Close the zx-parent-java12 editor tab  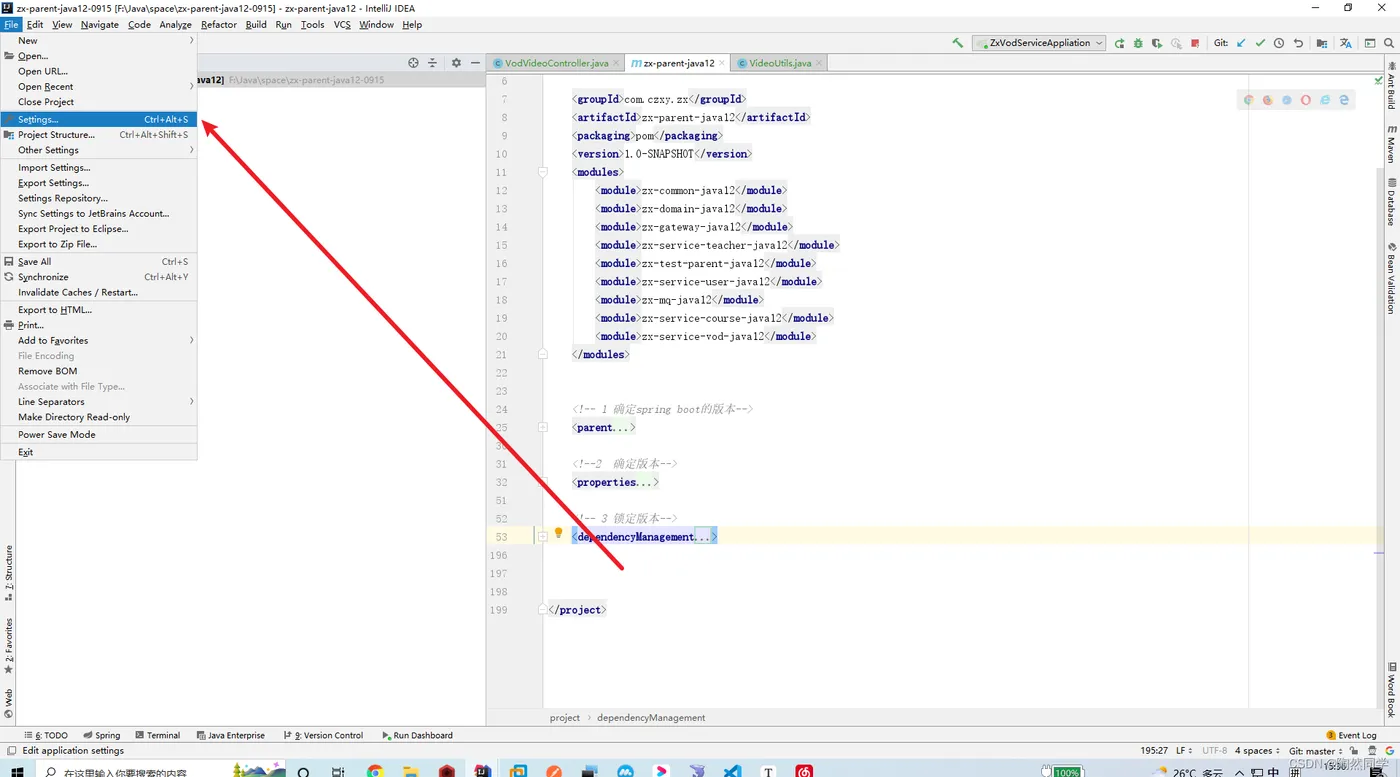(723, 64)
